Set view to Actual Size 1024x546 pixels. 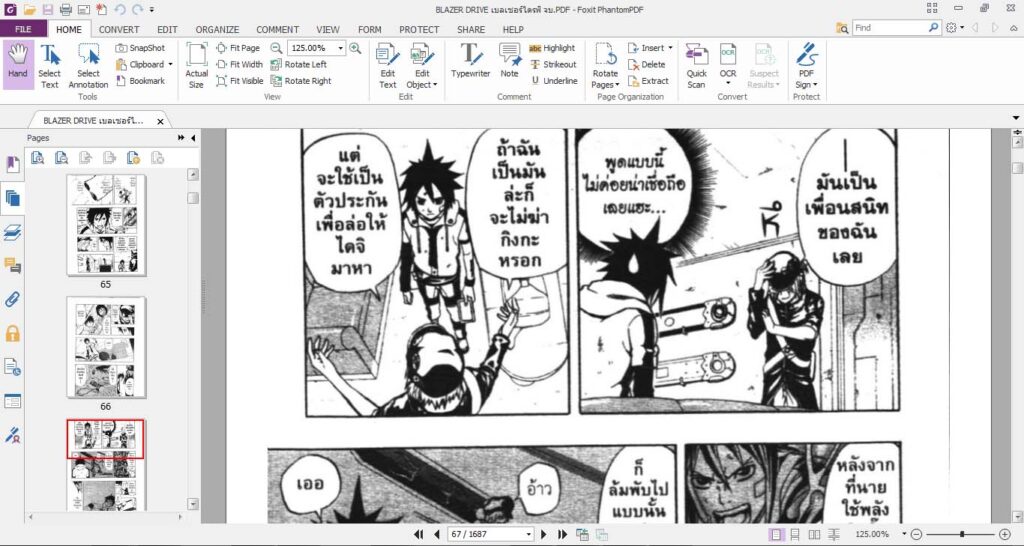[x=197, y=66]
